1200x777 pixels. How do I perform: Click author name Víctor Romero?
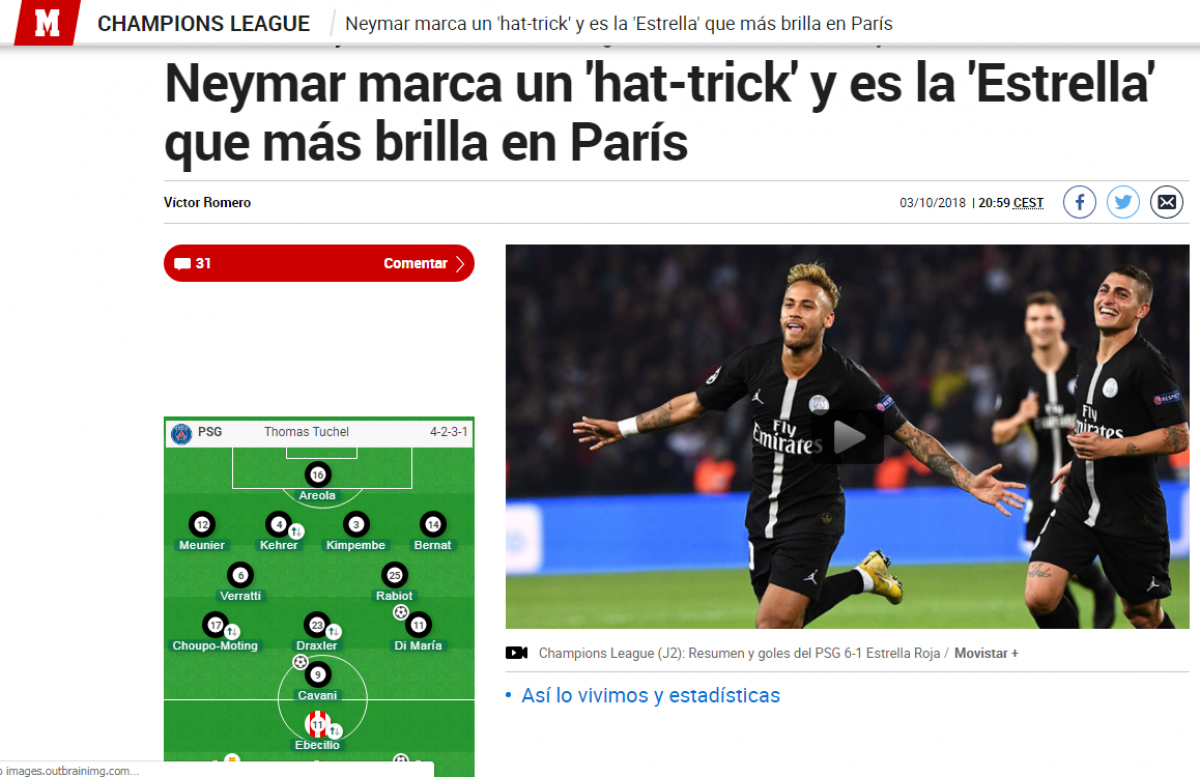207,203
